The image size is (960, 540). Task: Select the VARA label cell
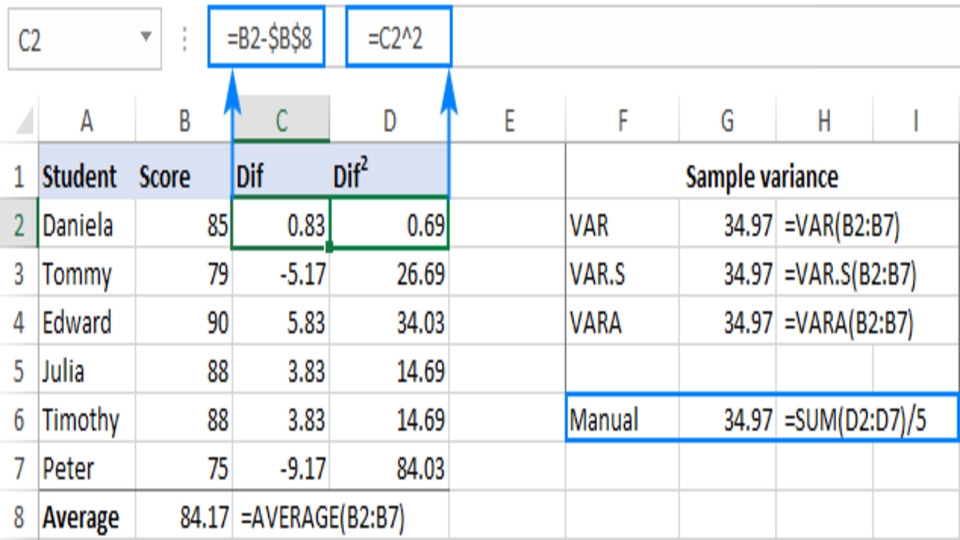[622, 322]
